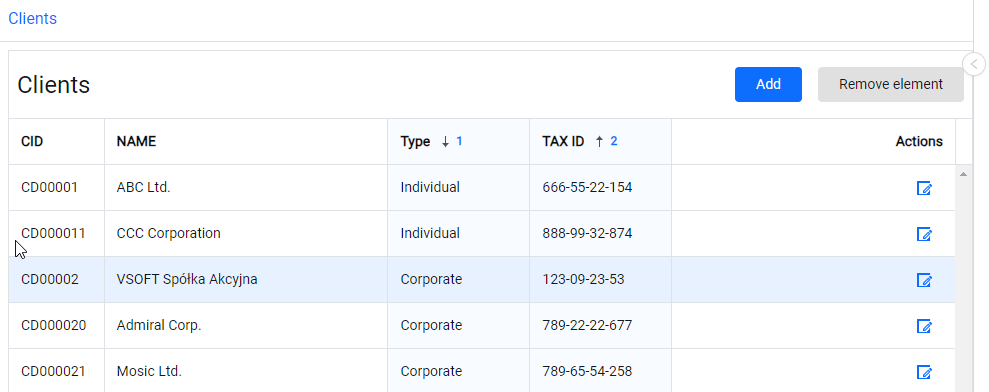Image resolution: width=989 pixels, height=392 pixels.
Task: Edit Admiral Corp. using pencil icon
Action: coord(924,326)
